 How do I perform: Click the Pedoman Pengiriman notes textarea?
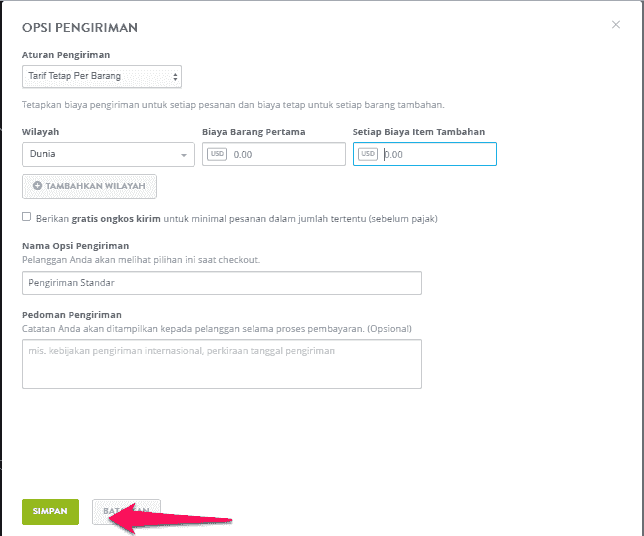point(222,364)
